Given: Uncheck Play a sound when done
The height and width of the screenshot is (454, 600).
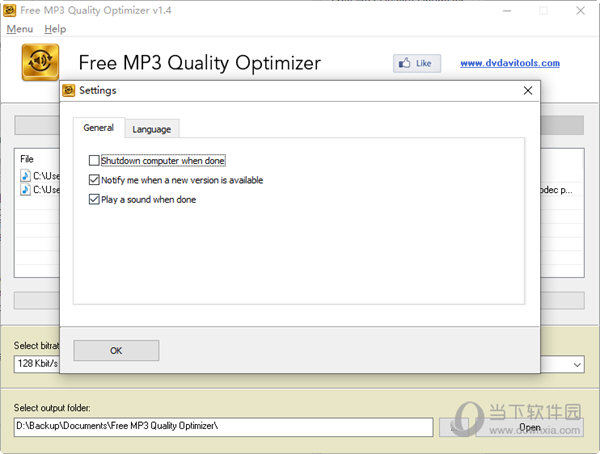Looking at the screenshot, I should pos(94,199).
